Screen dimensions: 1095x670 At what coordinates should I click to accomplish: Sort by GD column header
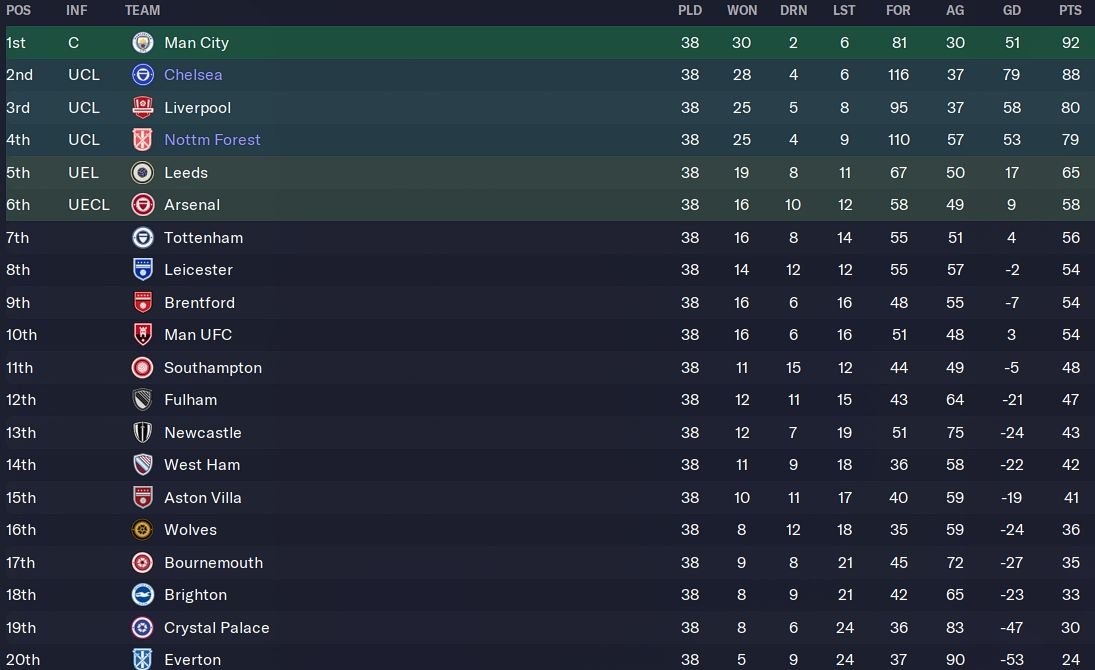[1012, 11]
